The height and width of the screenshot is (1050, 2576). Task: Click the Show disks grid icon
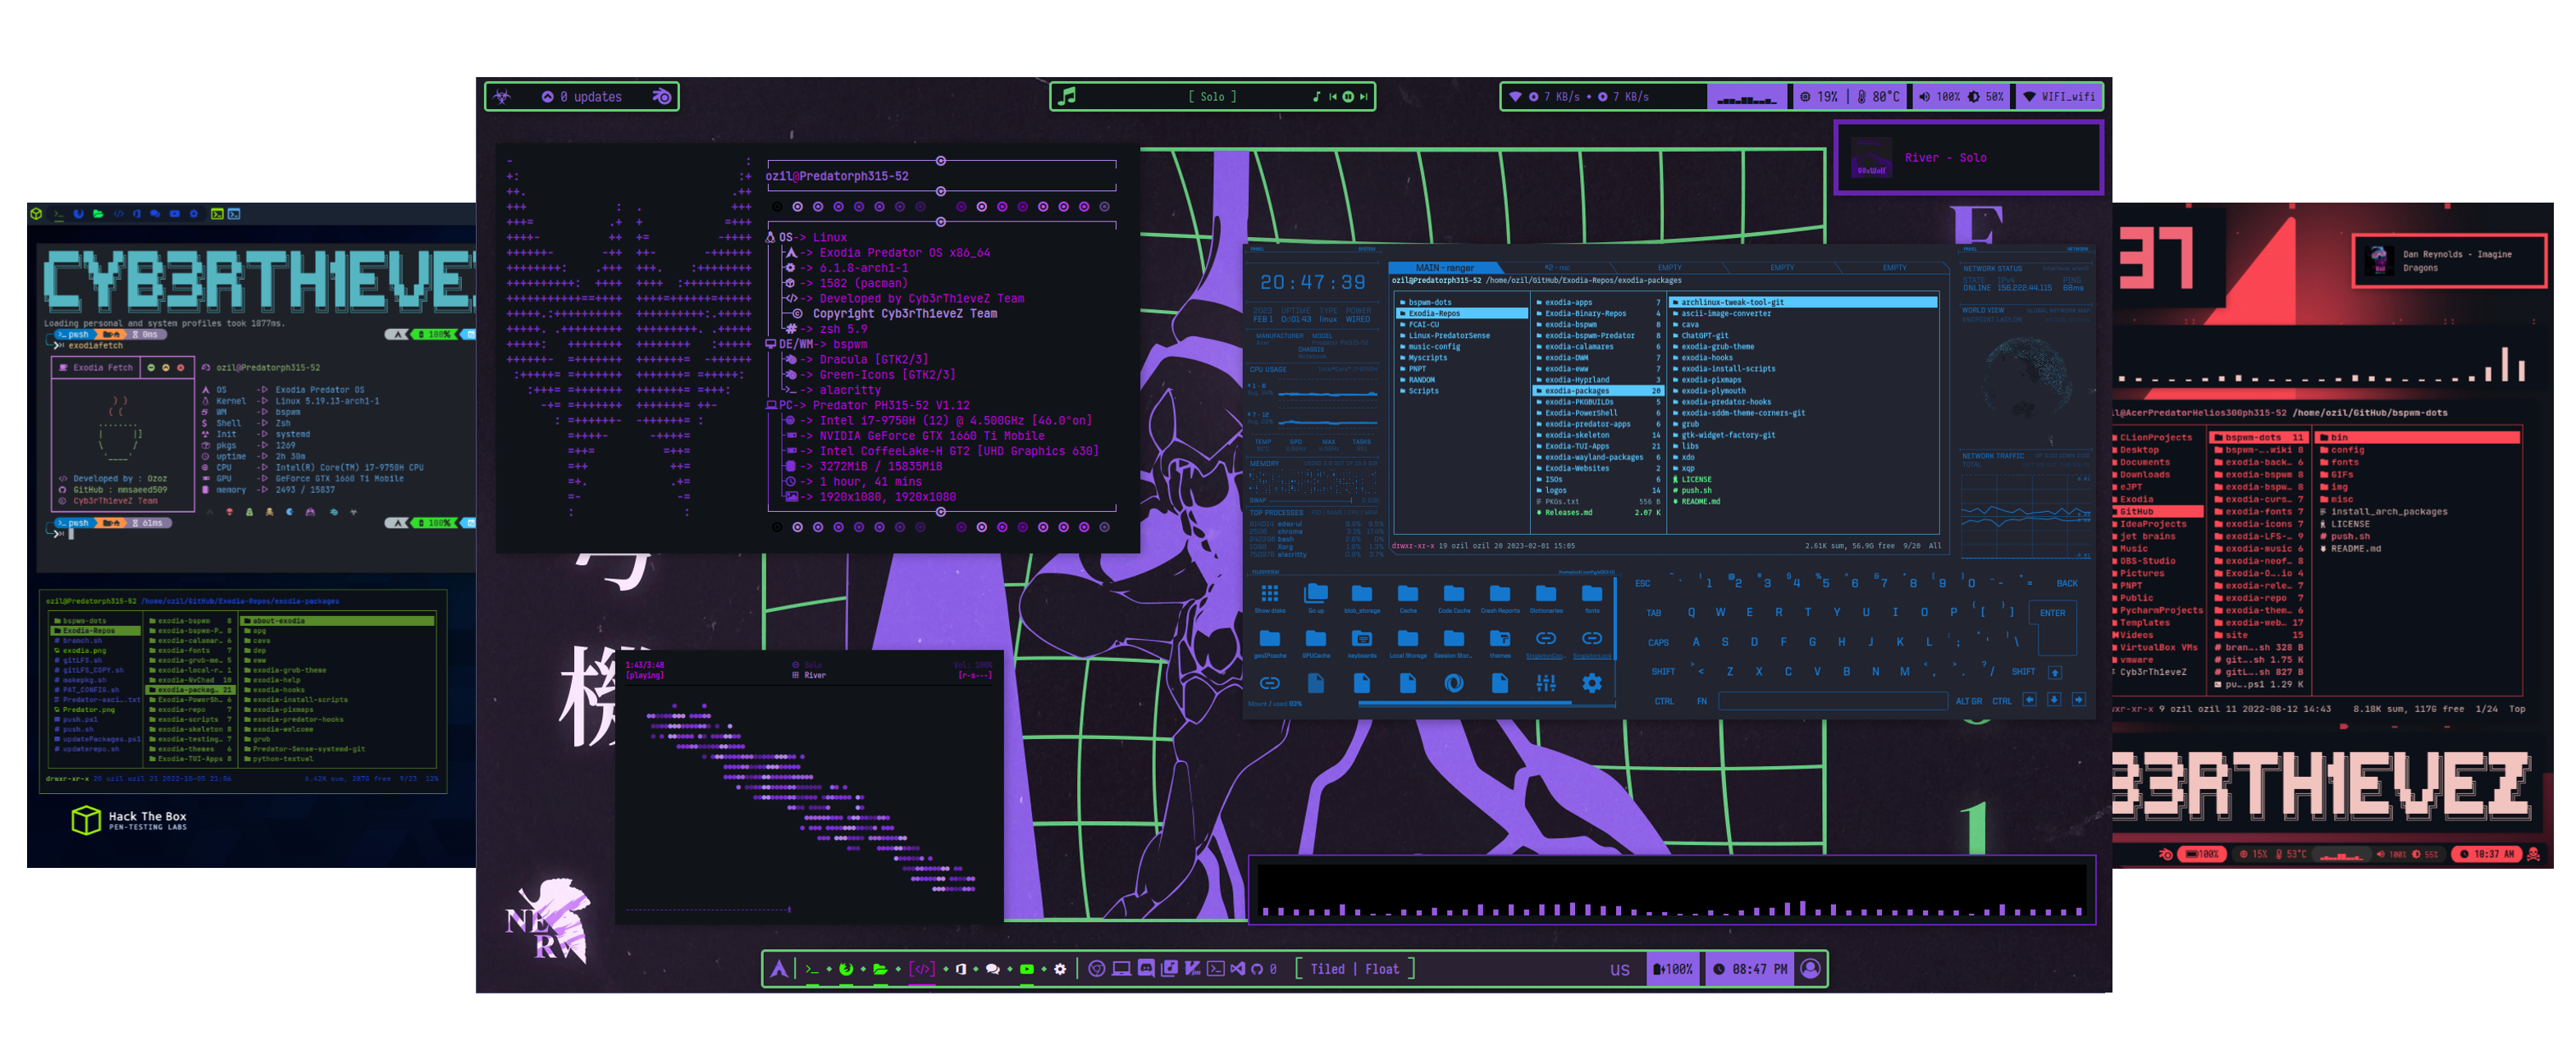pyautogui.click(x=1269, y=594)
